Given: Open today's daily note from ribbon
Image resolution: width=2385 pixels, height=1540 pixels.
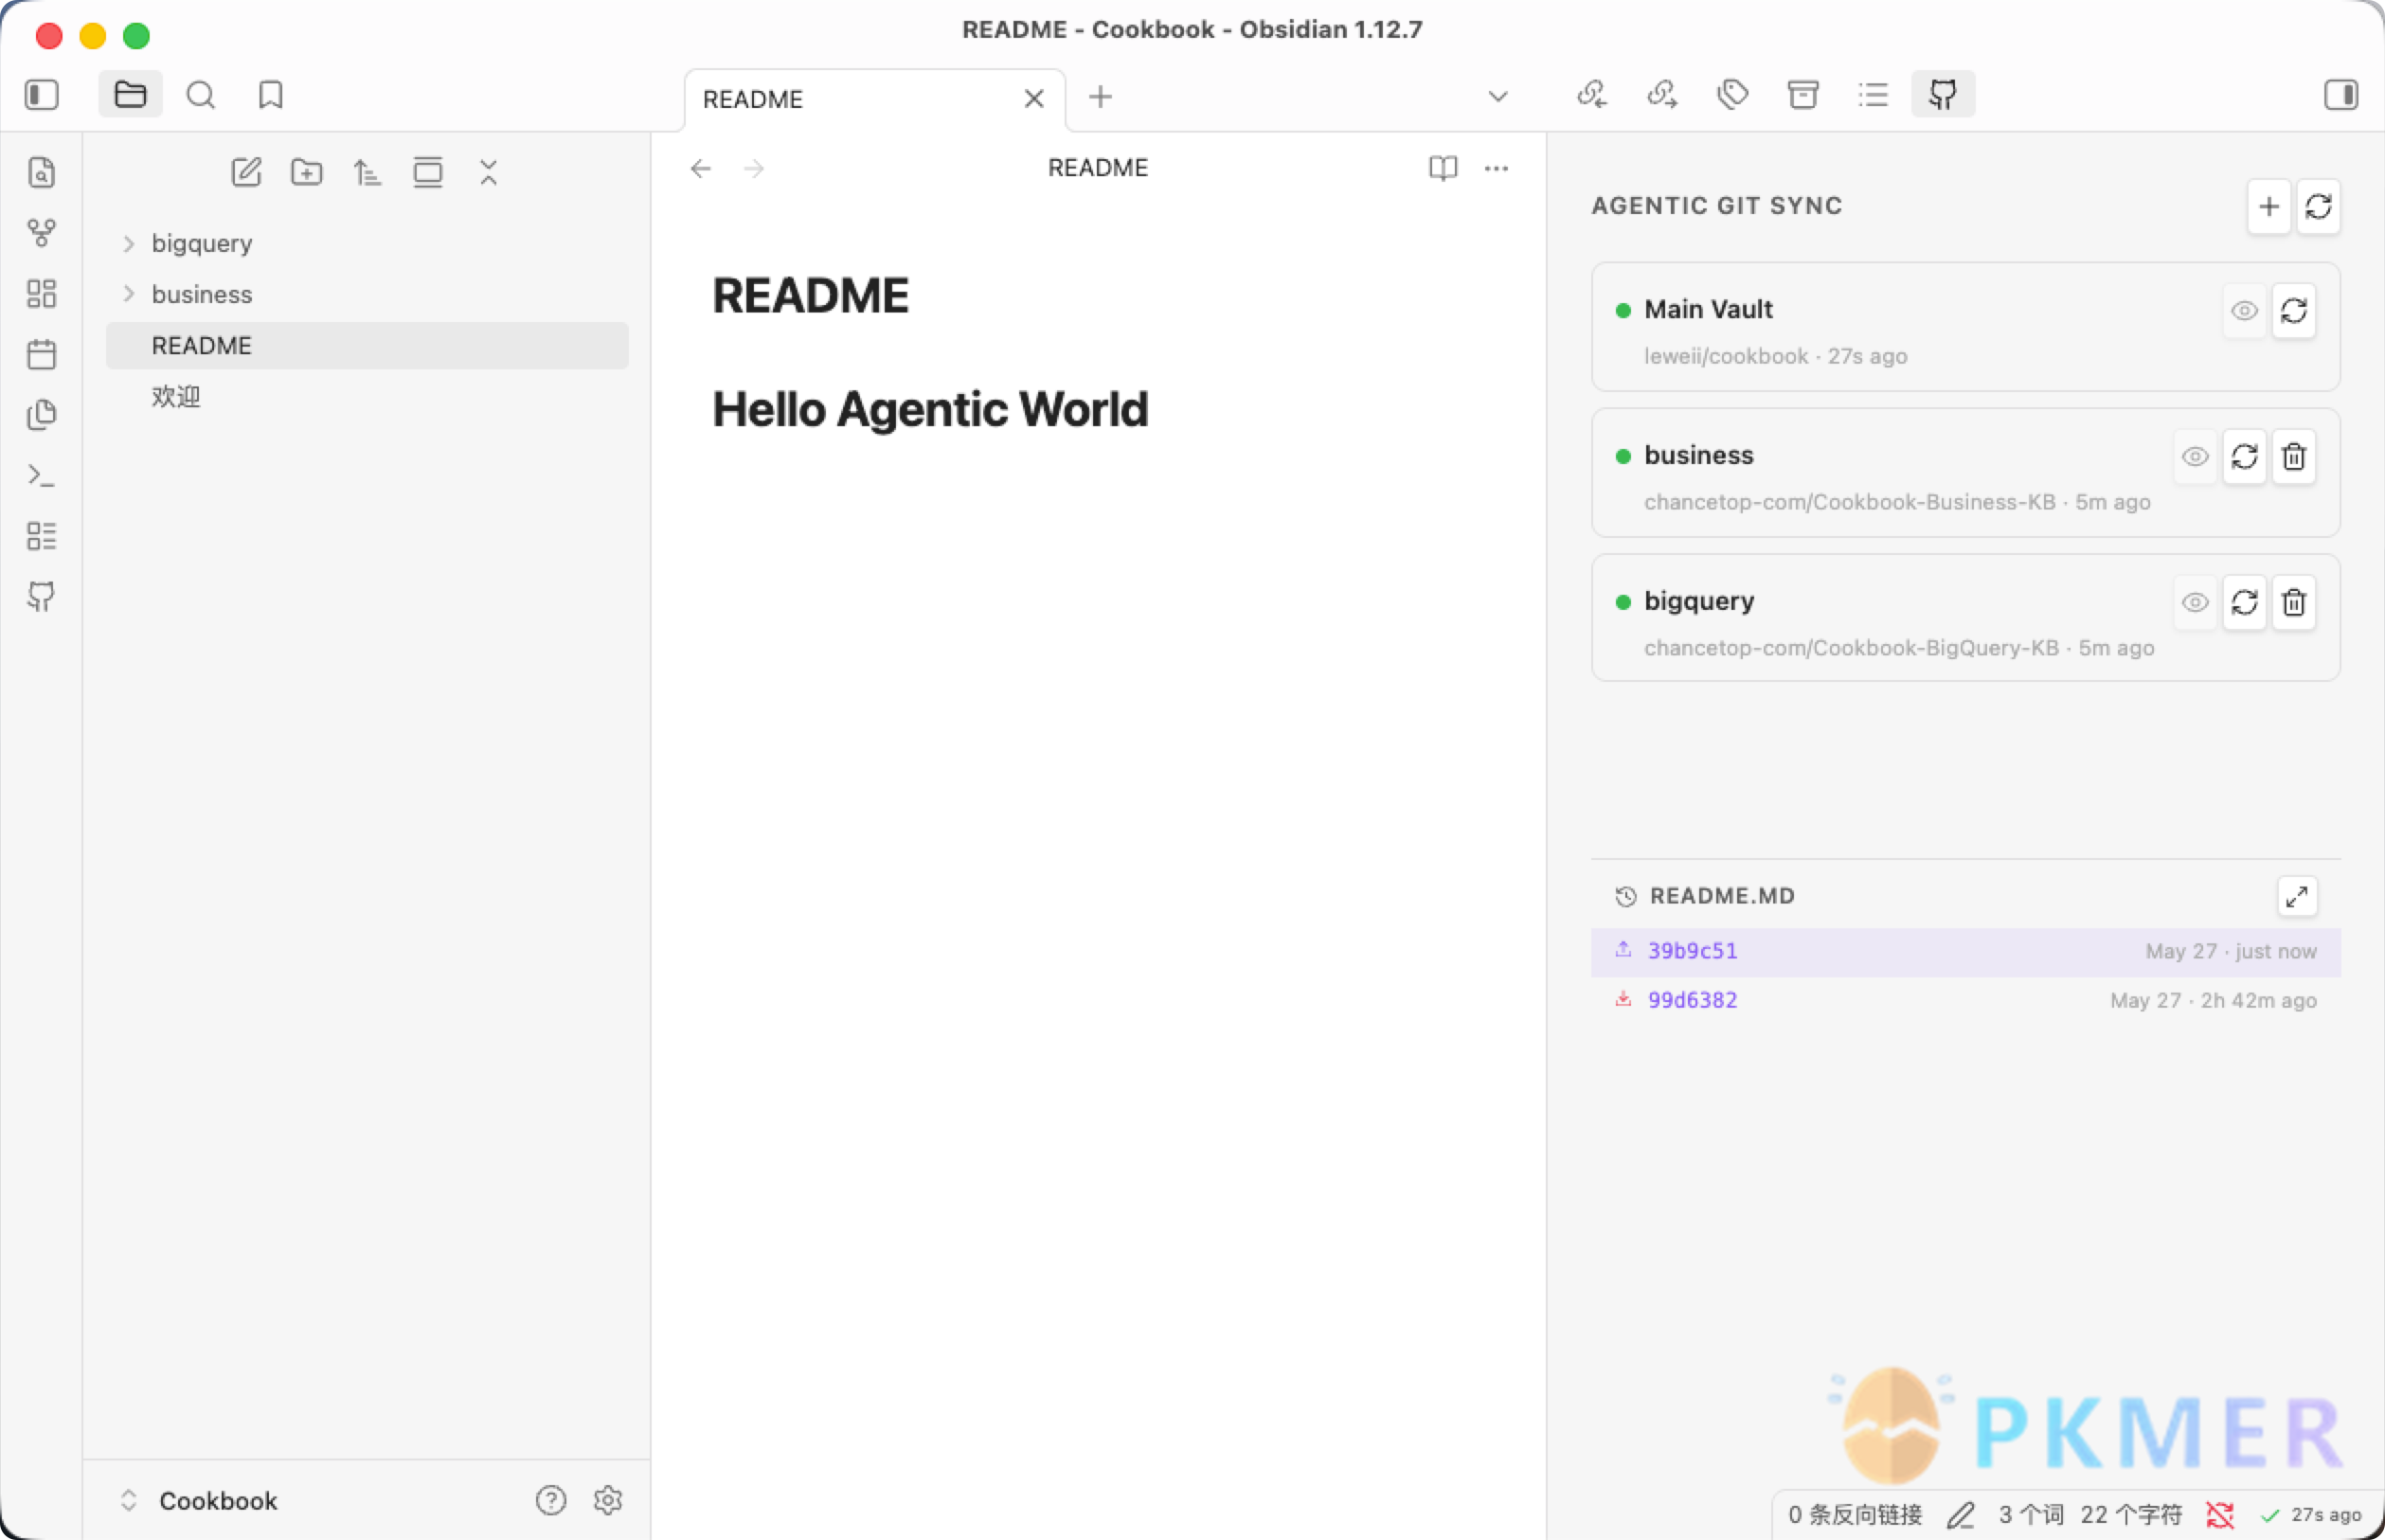Looking at the screenshot, I should tap(42, 354).
